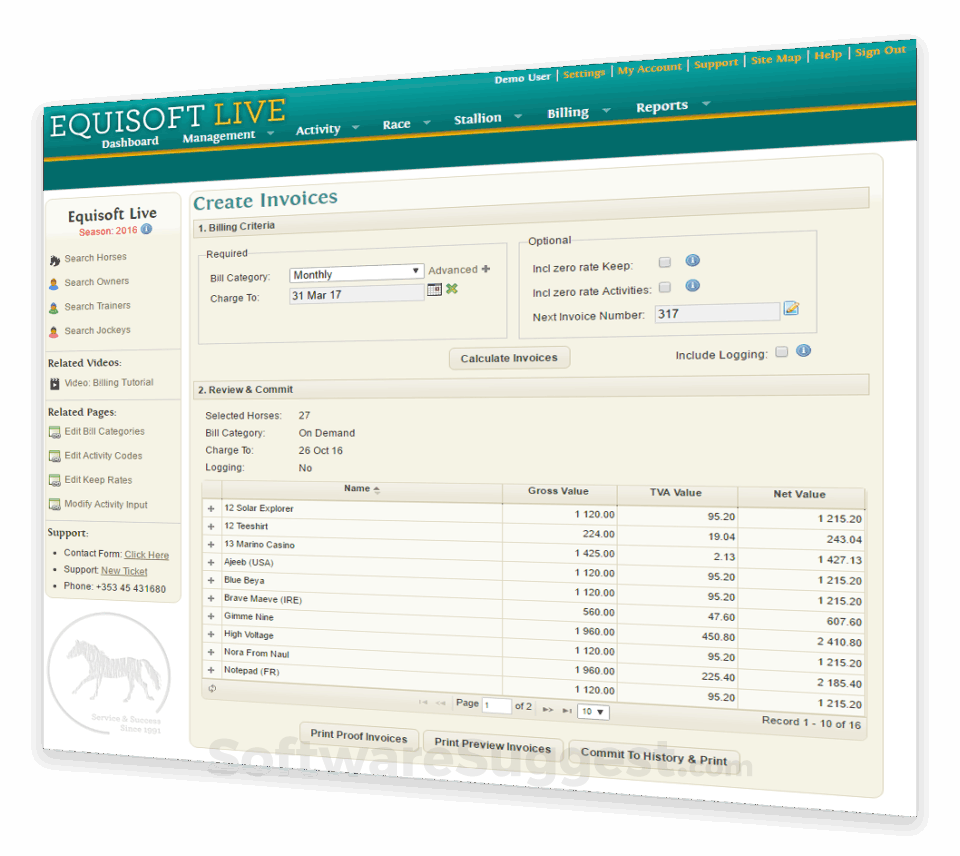Refresh the invoice table with circular arrow icon
Viewport: 960px width, 856px height.
tap(210, 689)
